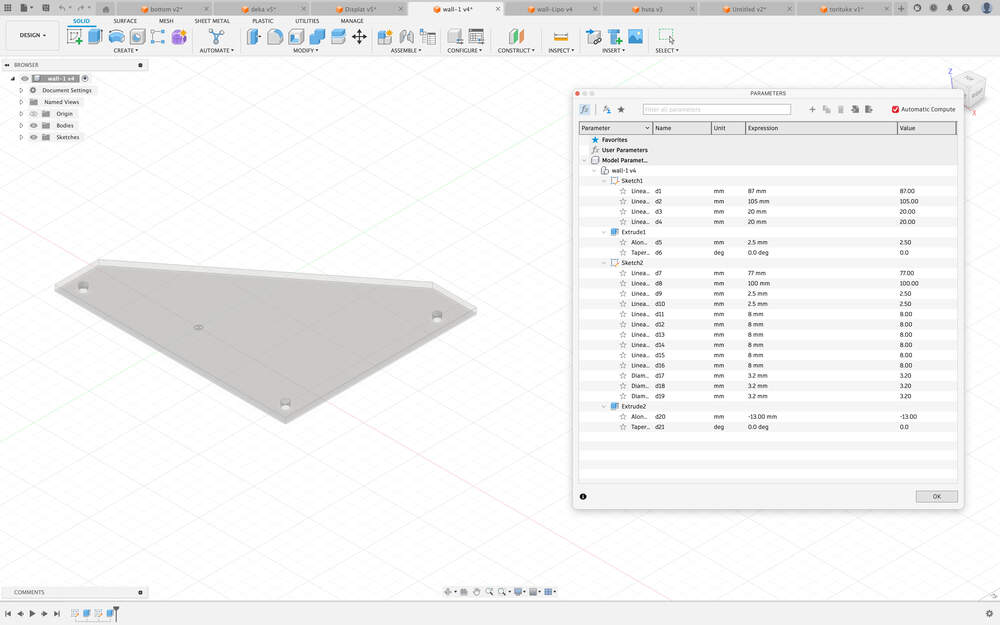1000x625 pixels.
Task: Select the New Component tool
Action: pyautogui.click(x=385, y=36)
